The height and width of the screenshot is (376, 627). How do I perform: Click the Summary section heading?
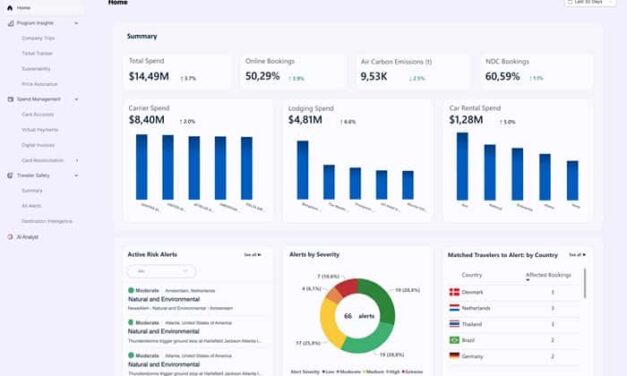[x=142, y=36]
